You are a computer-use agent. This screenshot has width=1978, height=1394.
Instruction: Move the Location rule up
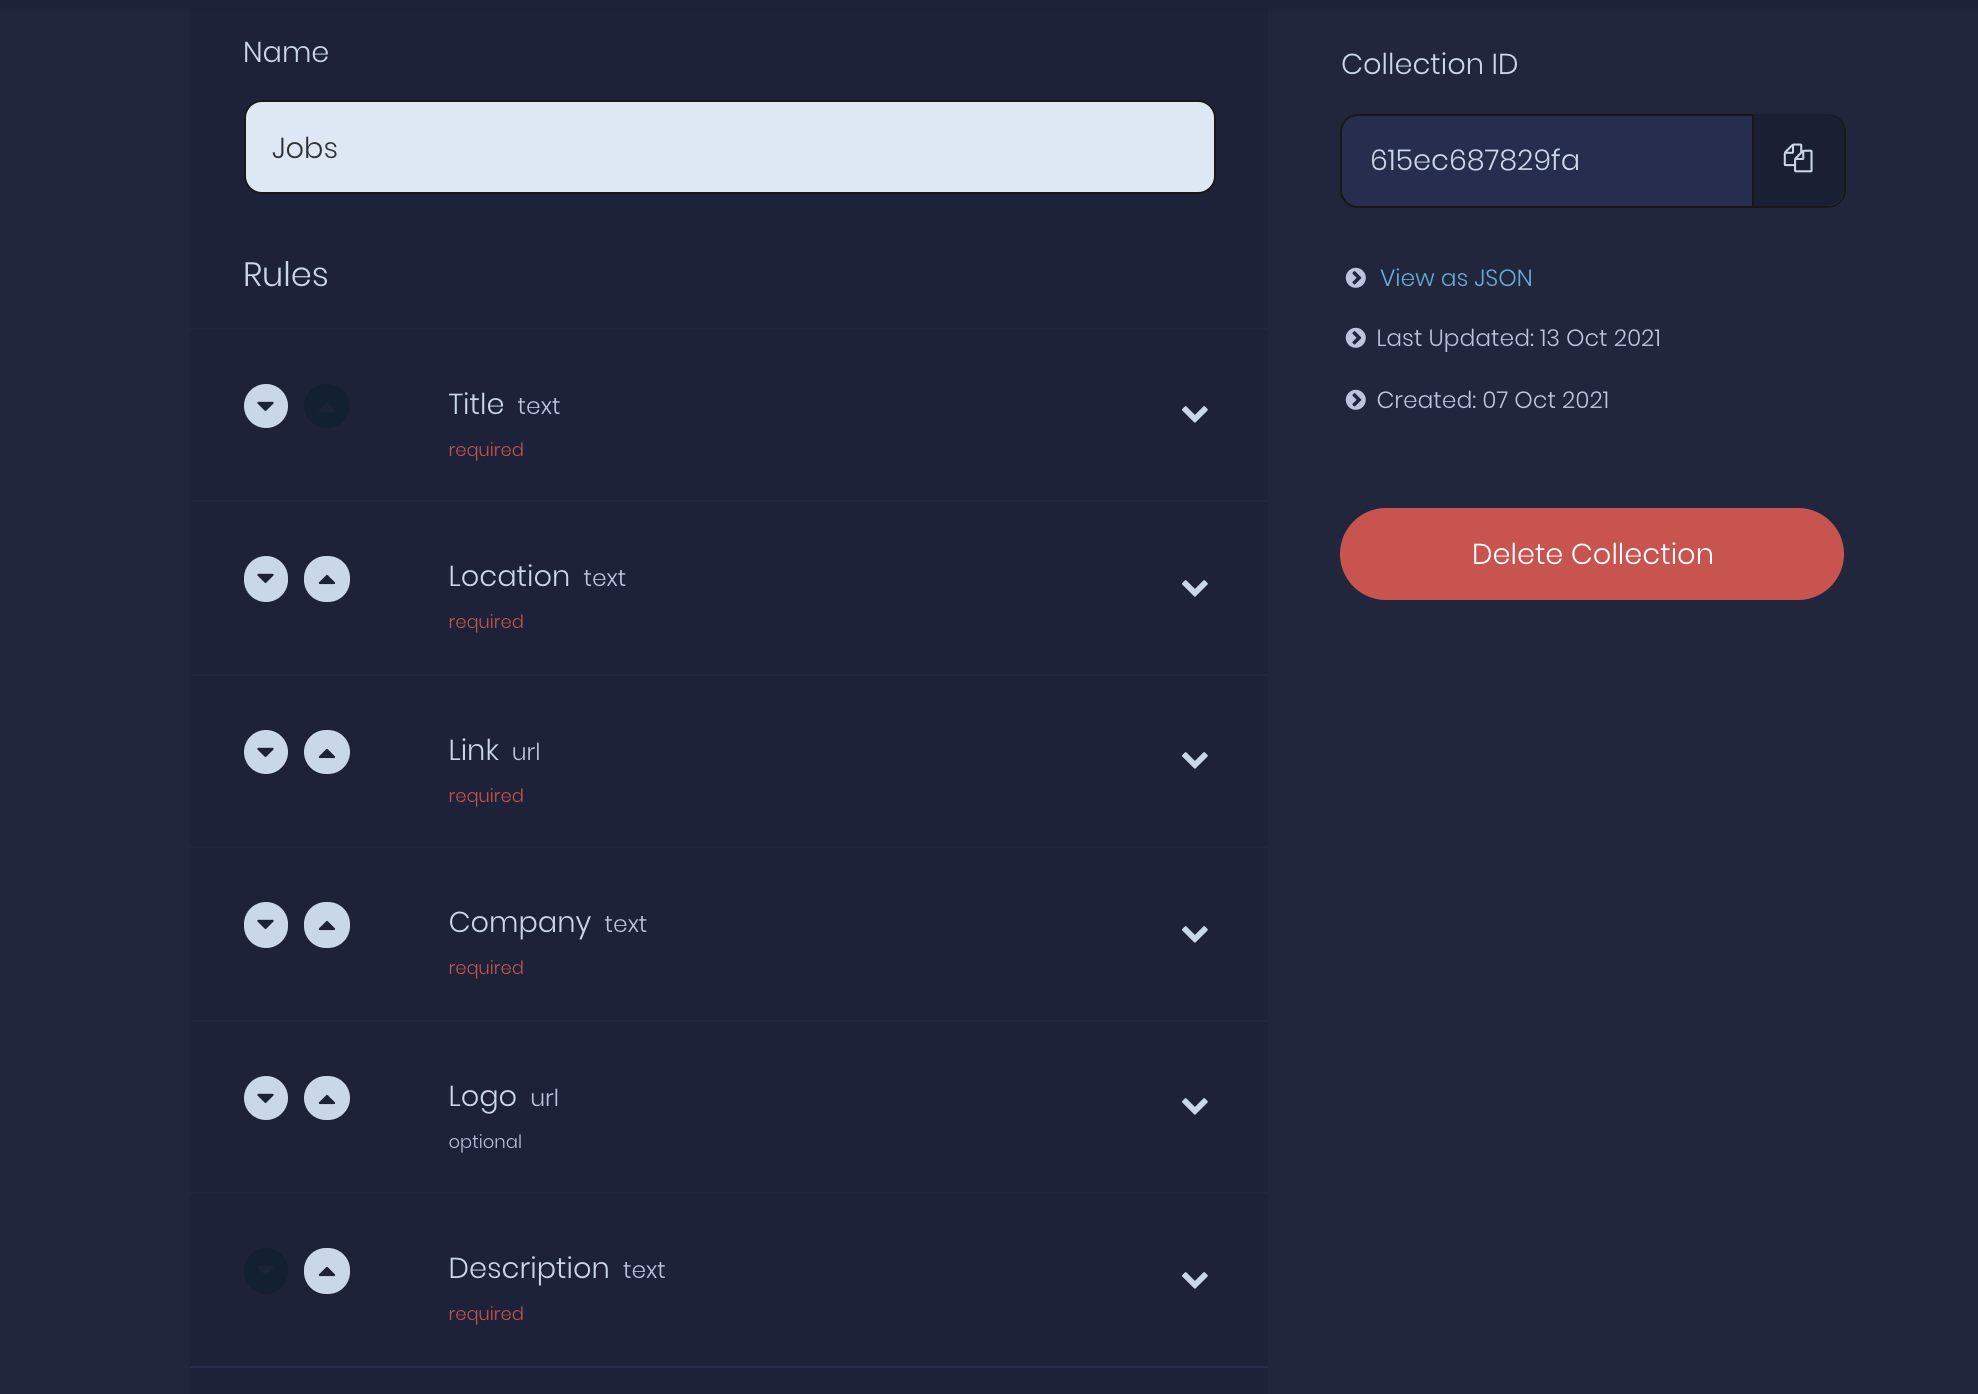[327, 579]
